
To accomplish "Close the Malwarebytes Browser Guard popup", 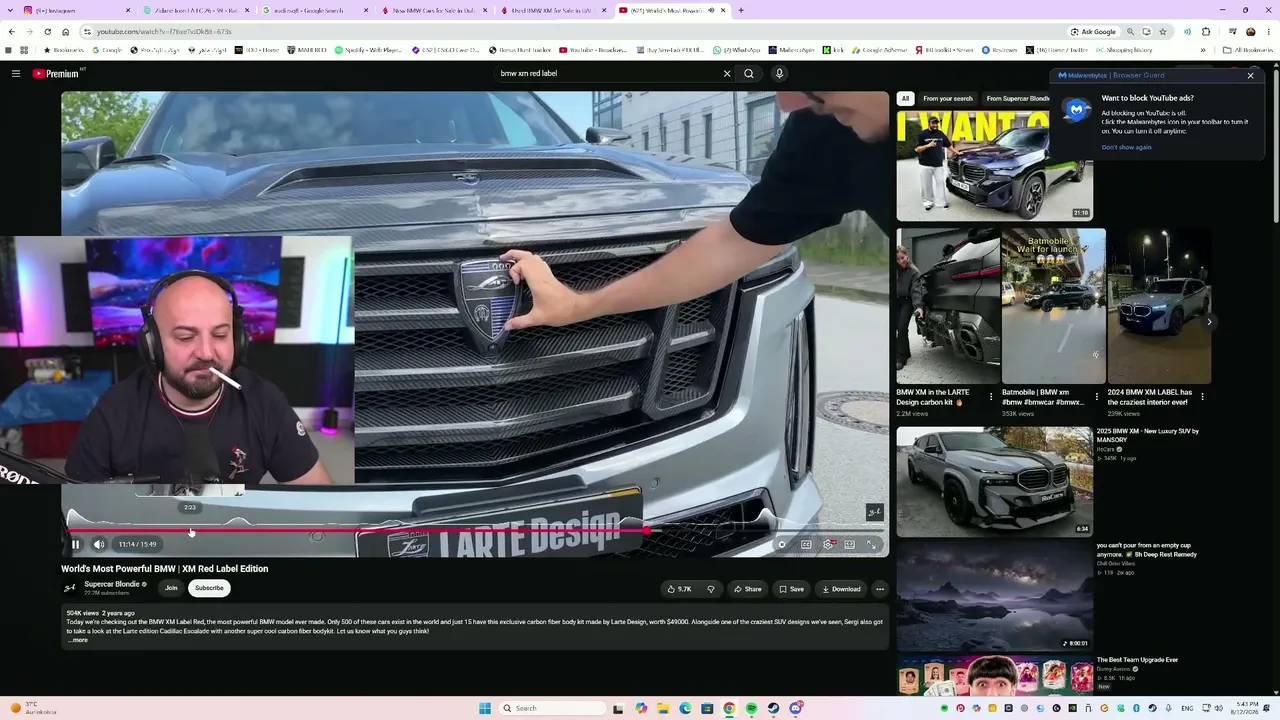I will click(1250, 75).
